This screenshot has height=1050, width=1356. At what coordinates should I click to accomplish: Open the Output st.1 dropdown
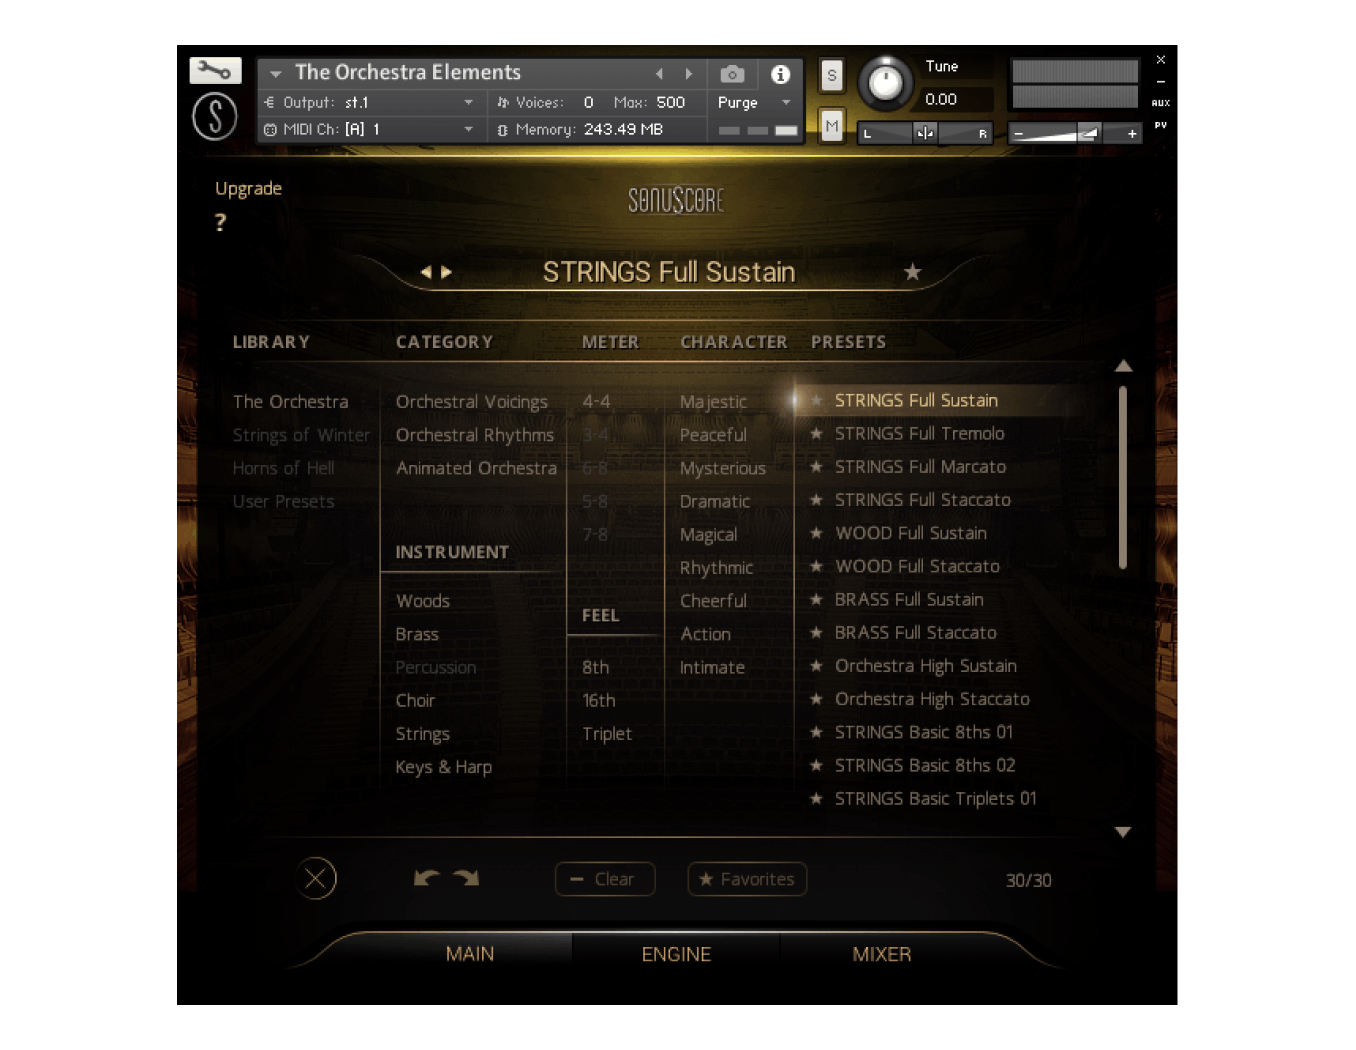[369, 102]
